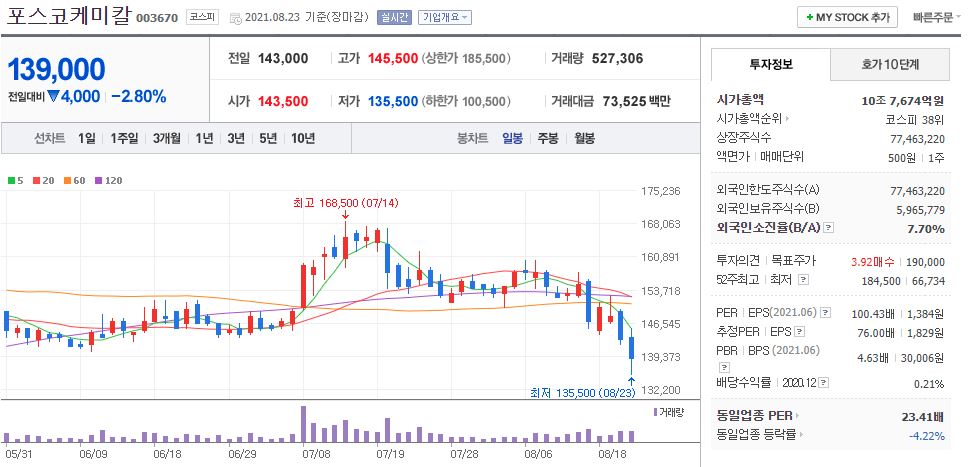The width and height of the screenshot is (970, 467).
Task: Select the 3년 line chart period
Action: 236,139
